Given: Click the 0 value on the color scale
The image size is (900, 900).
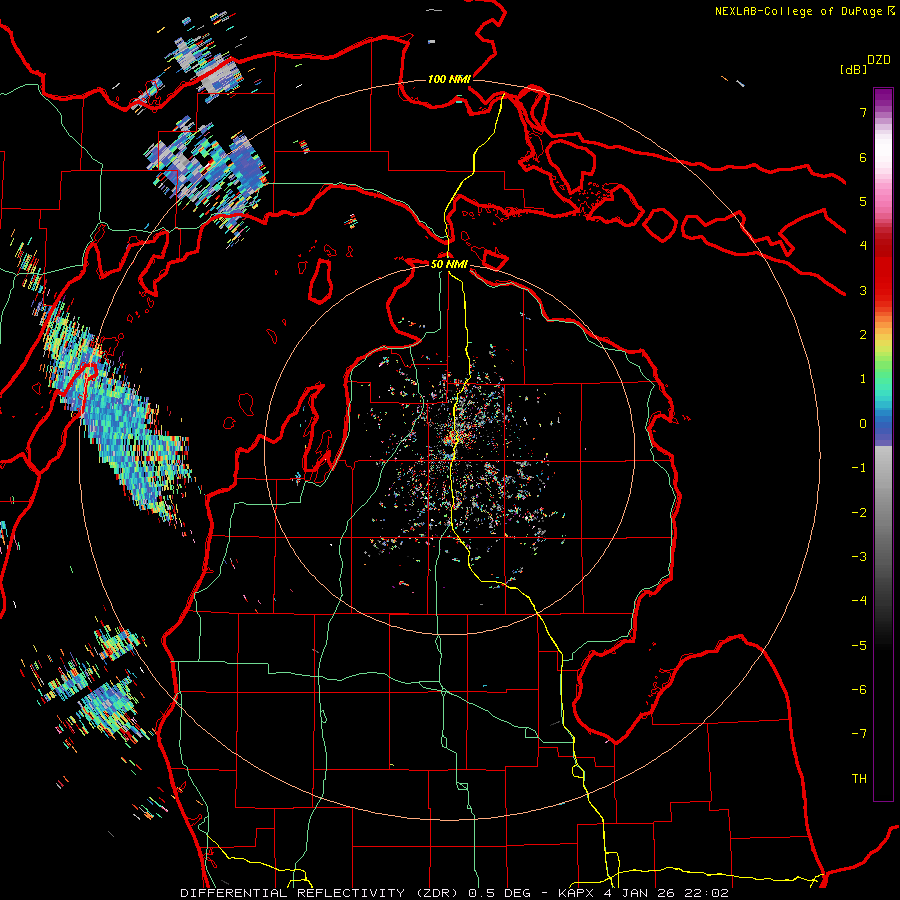Looking at the screenshot, I should coord(863,424).
